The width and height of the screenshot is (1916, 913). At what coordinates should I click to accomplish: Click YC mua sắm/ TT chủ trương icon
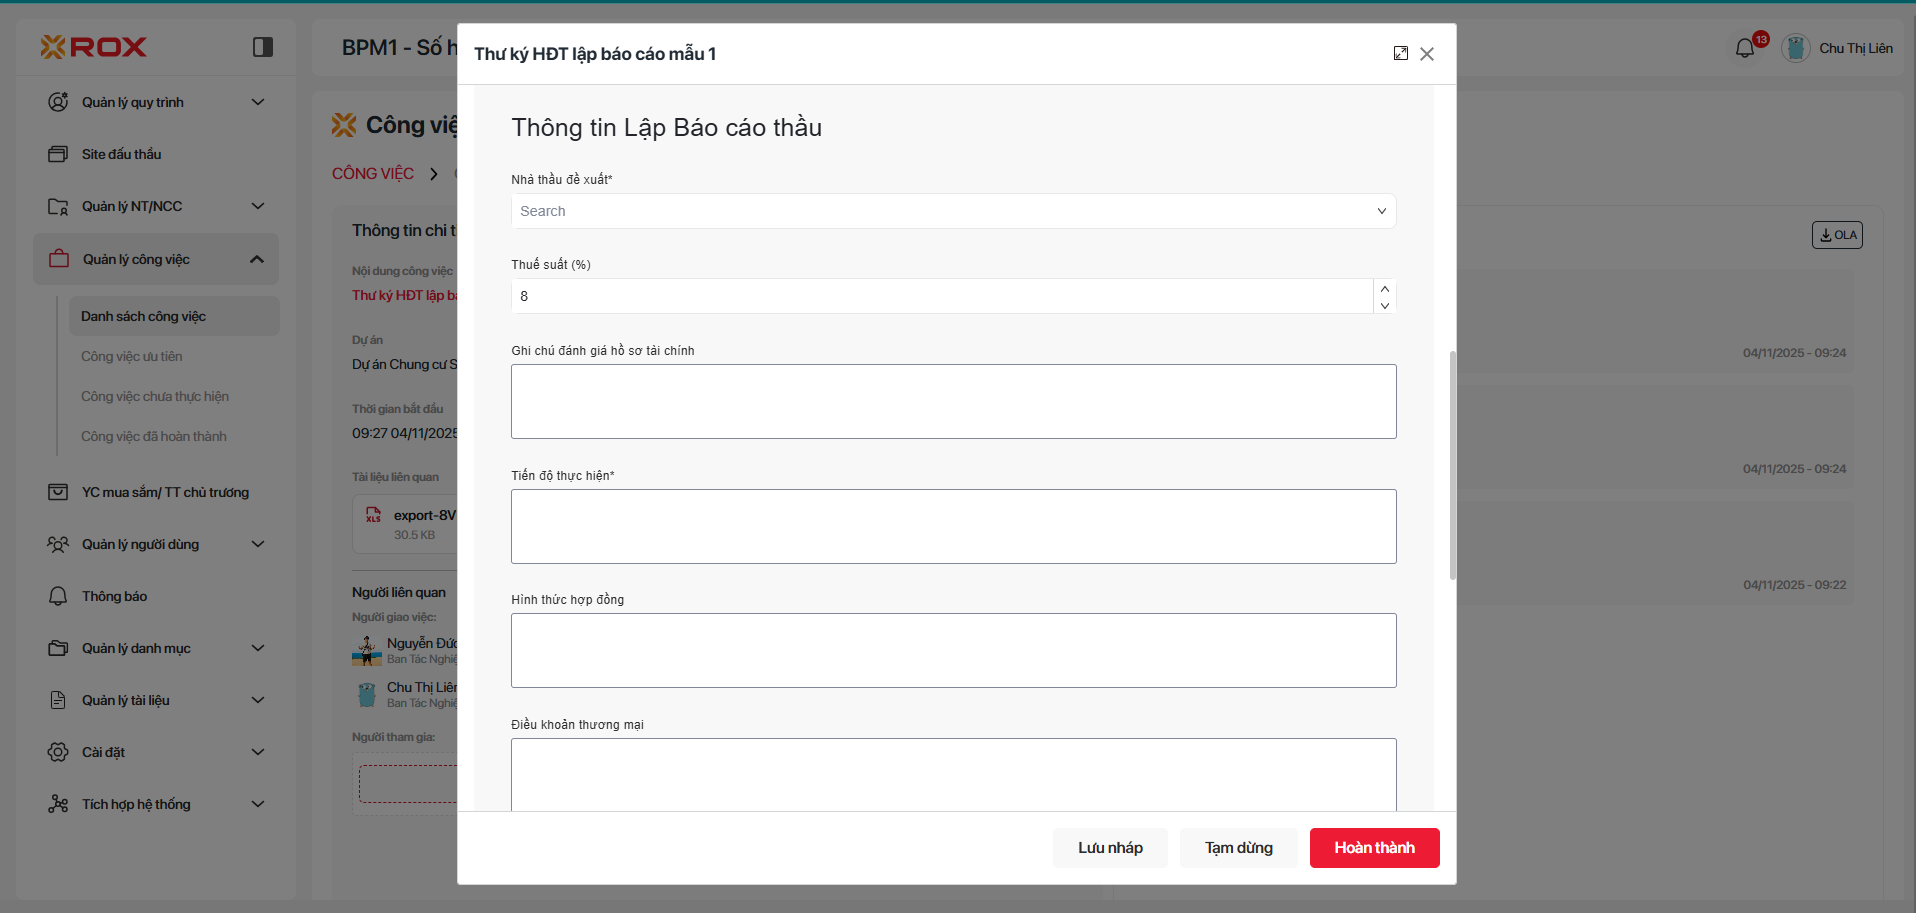(58, 492)
